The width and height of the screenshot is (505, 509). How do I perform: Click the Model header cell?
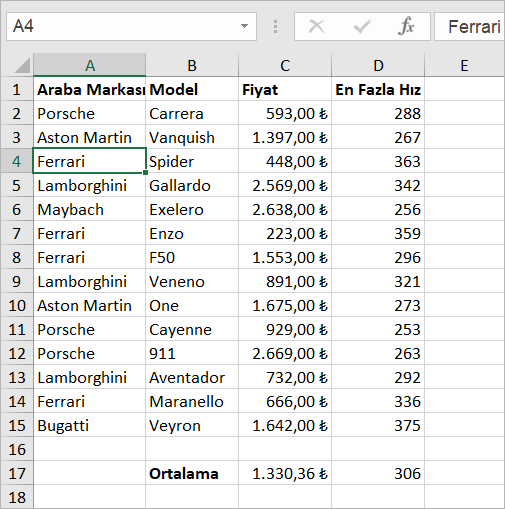coord(192,89)
